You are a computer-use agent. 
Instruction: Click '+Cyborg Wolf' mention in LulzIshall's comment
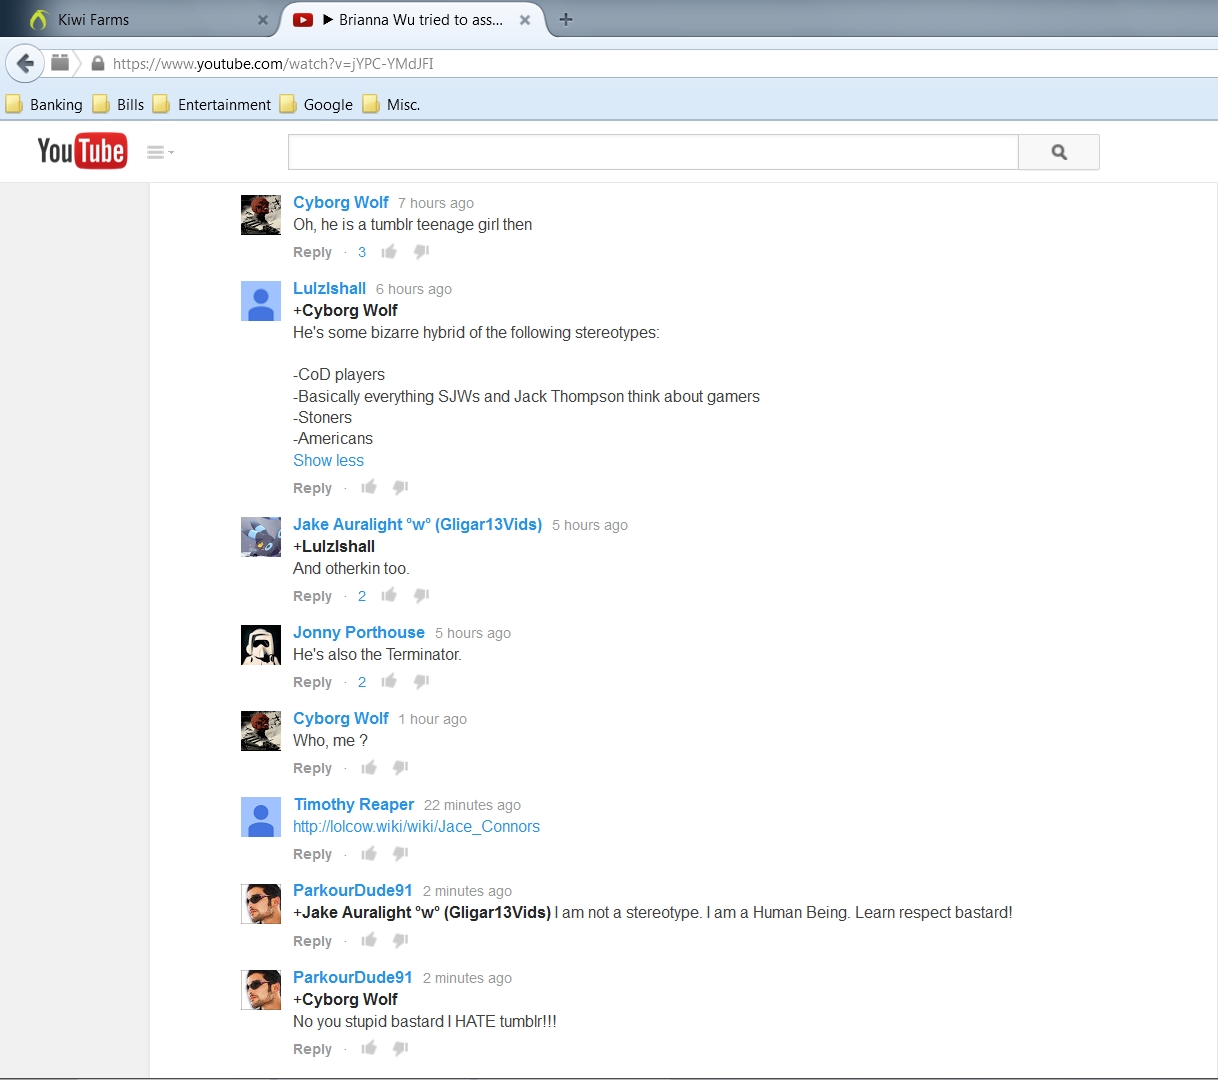345,310
